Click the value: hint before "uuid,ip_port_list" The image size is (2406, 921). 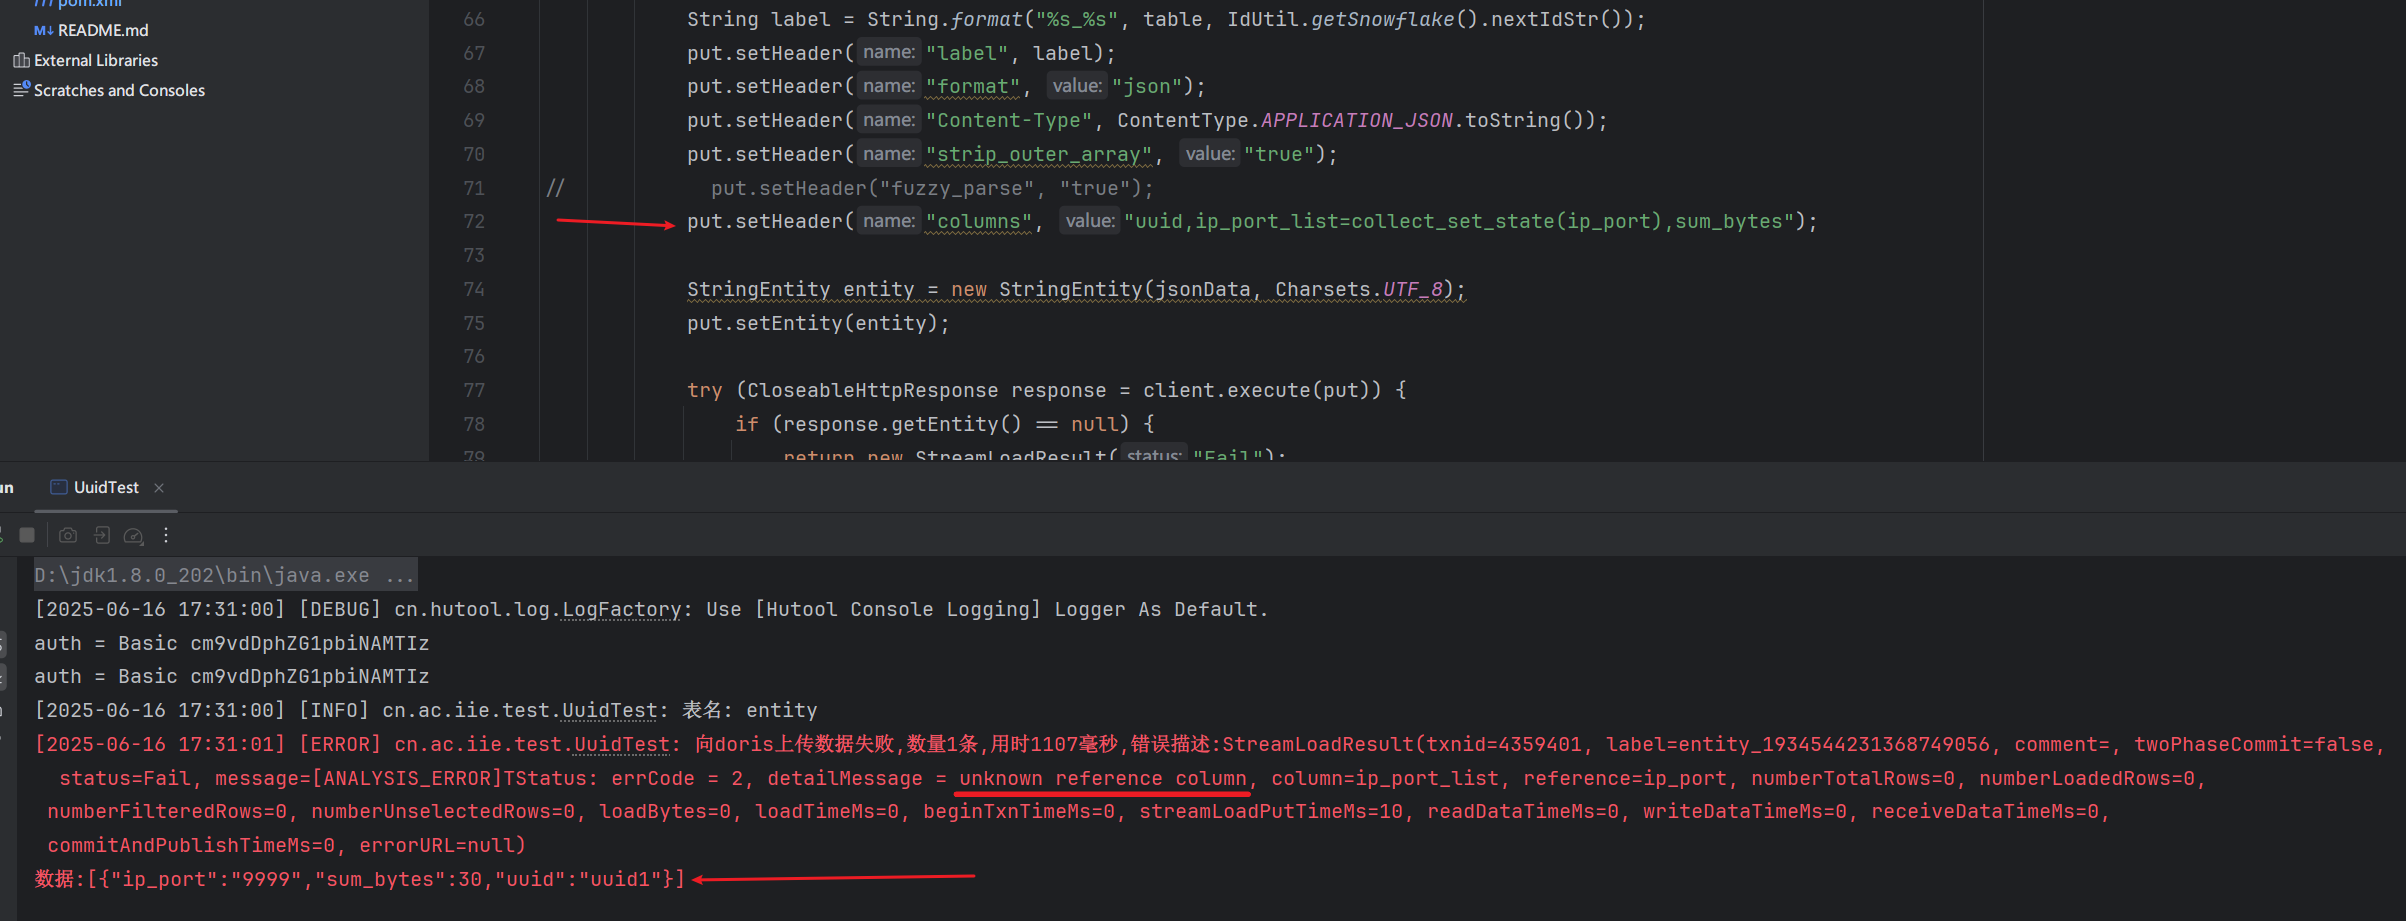pyautogui.click(x=1089, y=221)
